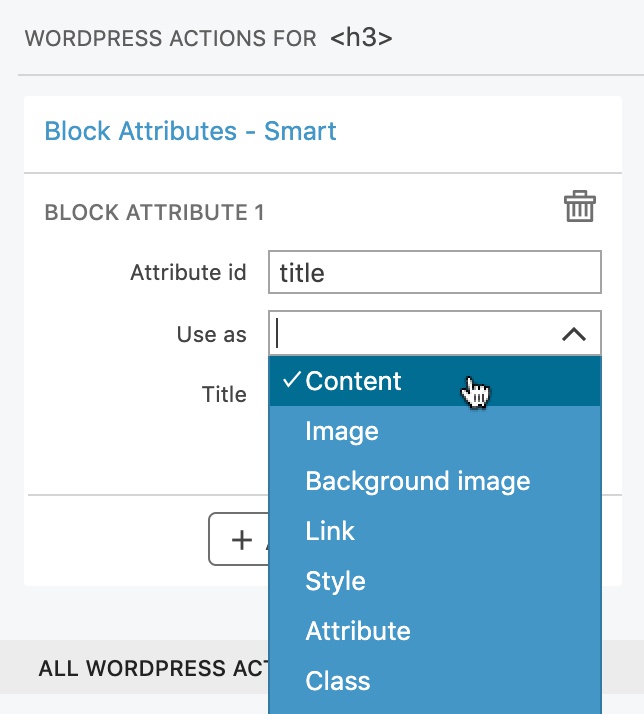Click the Block Attribute 1 heading

click(x=154, y=213)
